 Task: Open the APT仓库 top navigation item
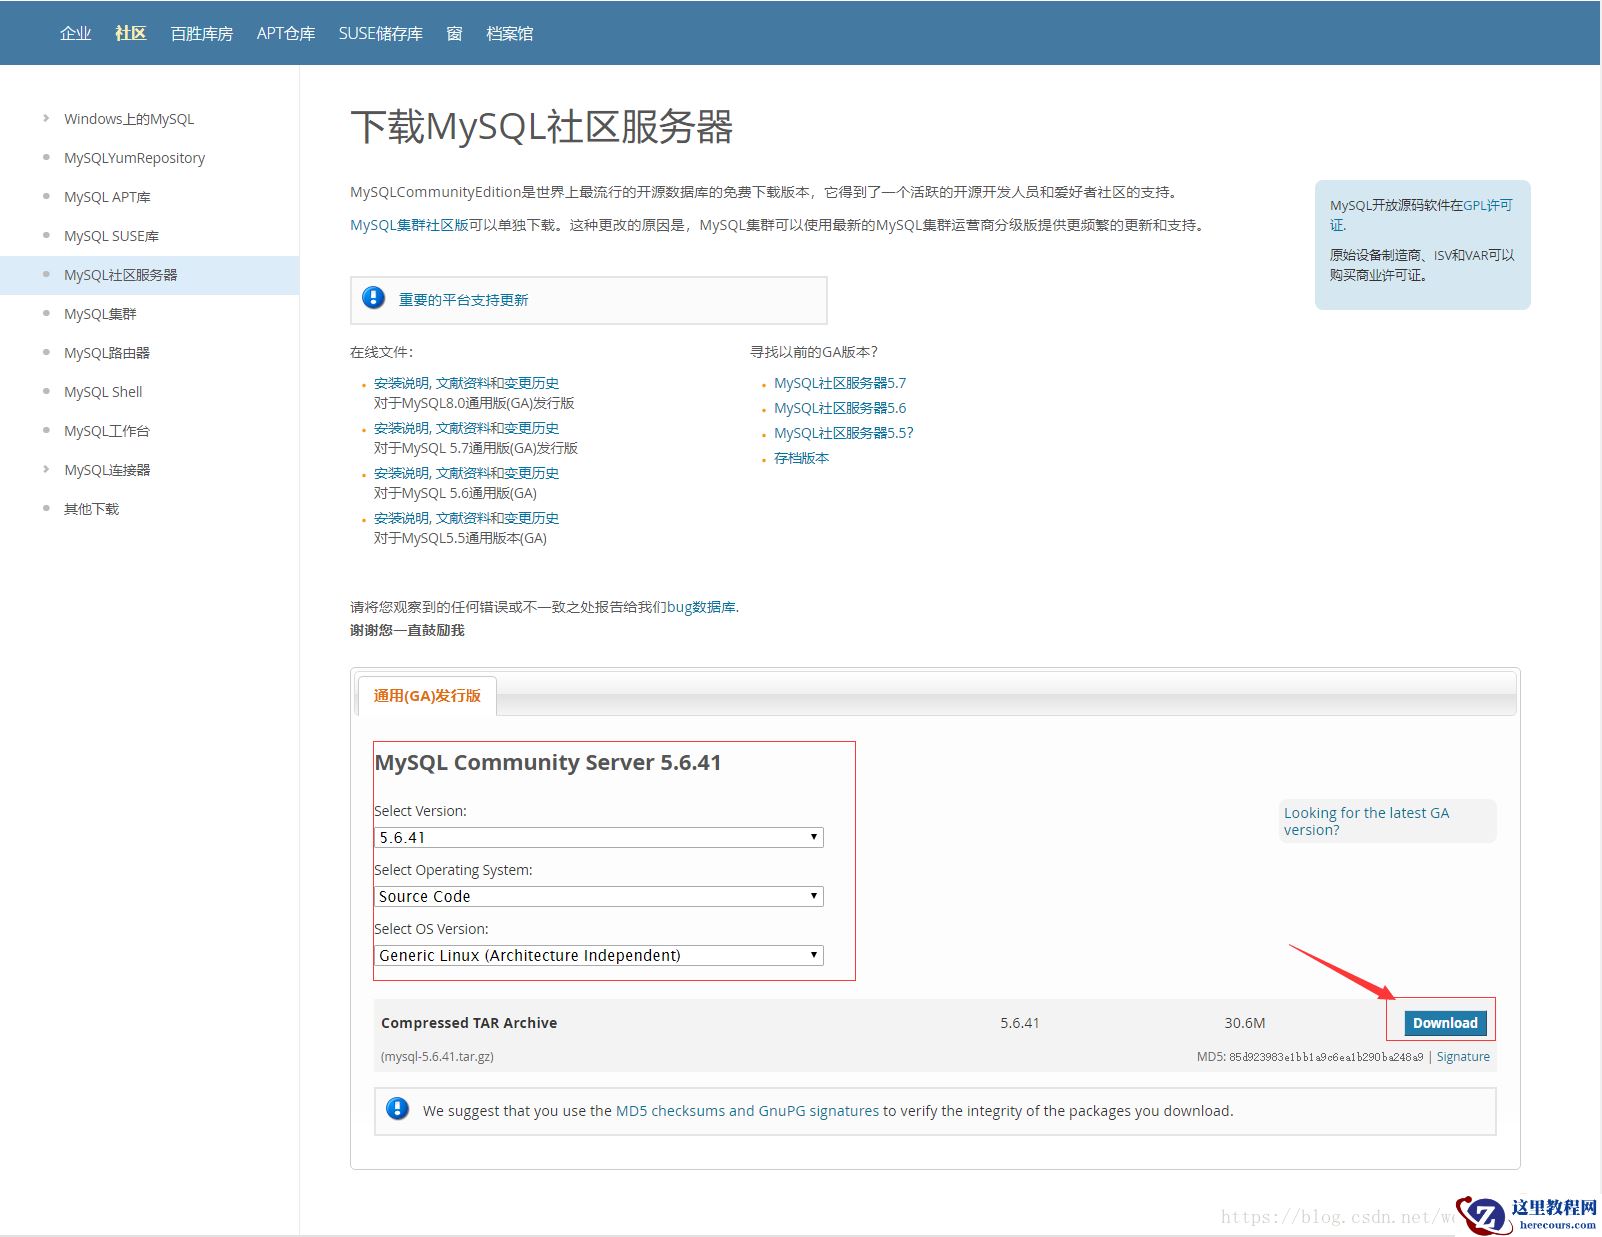click(x=285, y=33)
